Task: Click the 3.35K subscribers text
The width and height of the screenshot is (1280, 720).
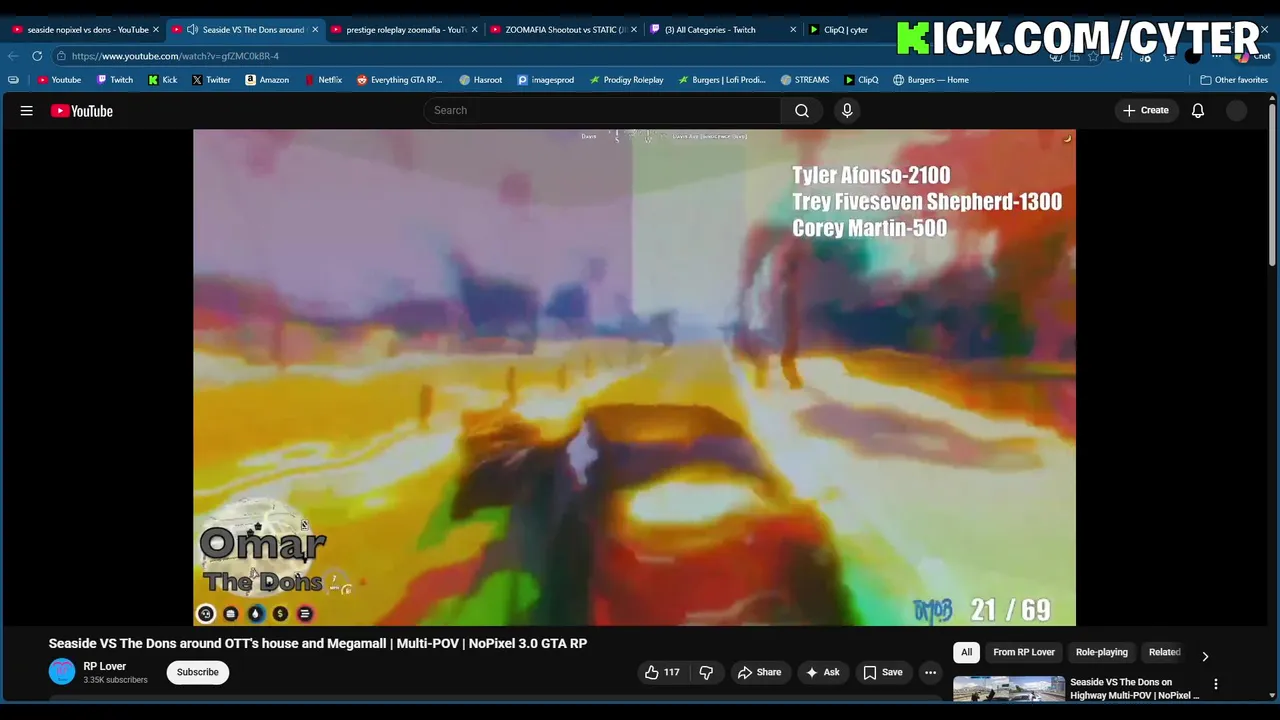Action: point(115,680)
